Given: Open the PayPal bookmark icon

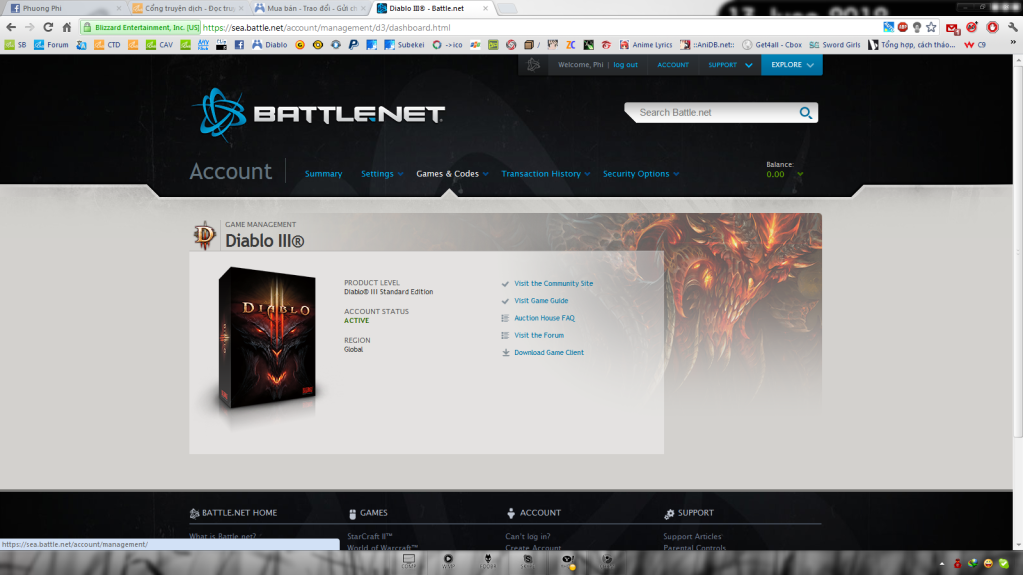Looking at the screenshot, I should (353, 45).
